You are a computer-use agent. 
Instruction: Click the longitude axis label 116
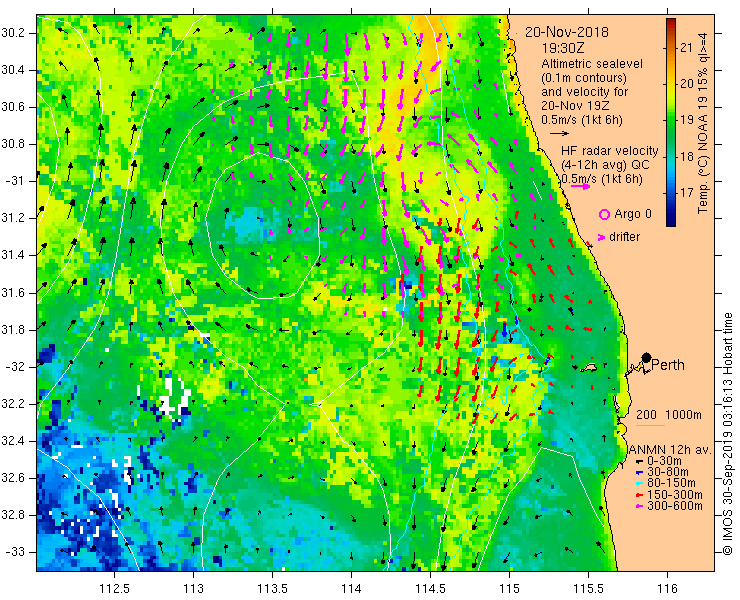pos(667,588)
